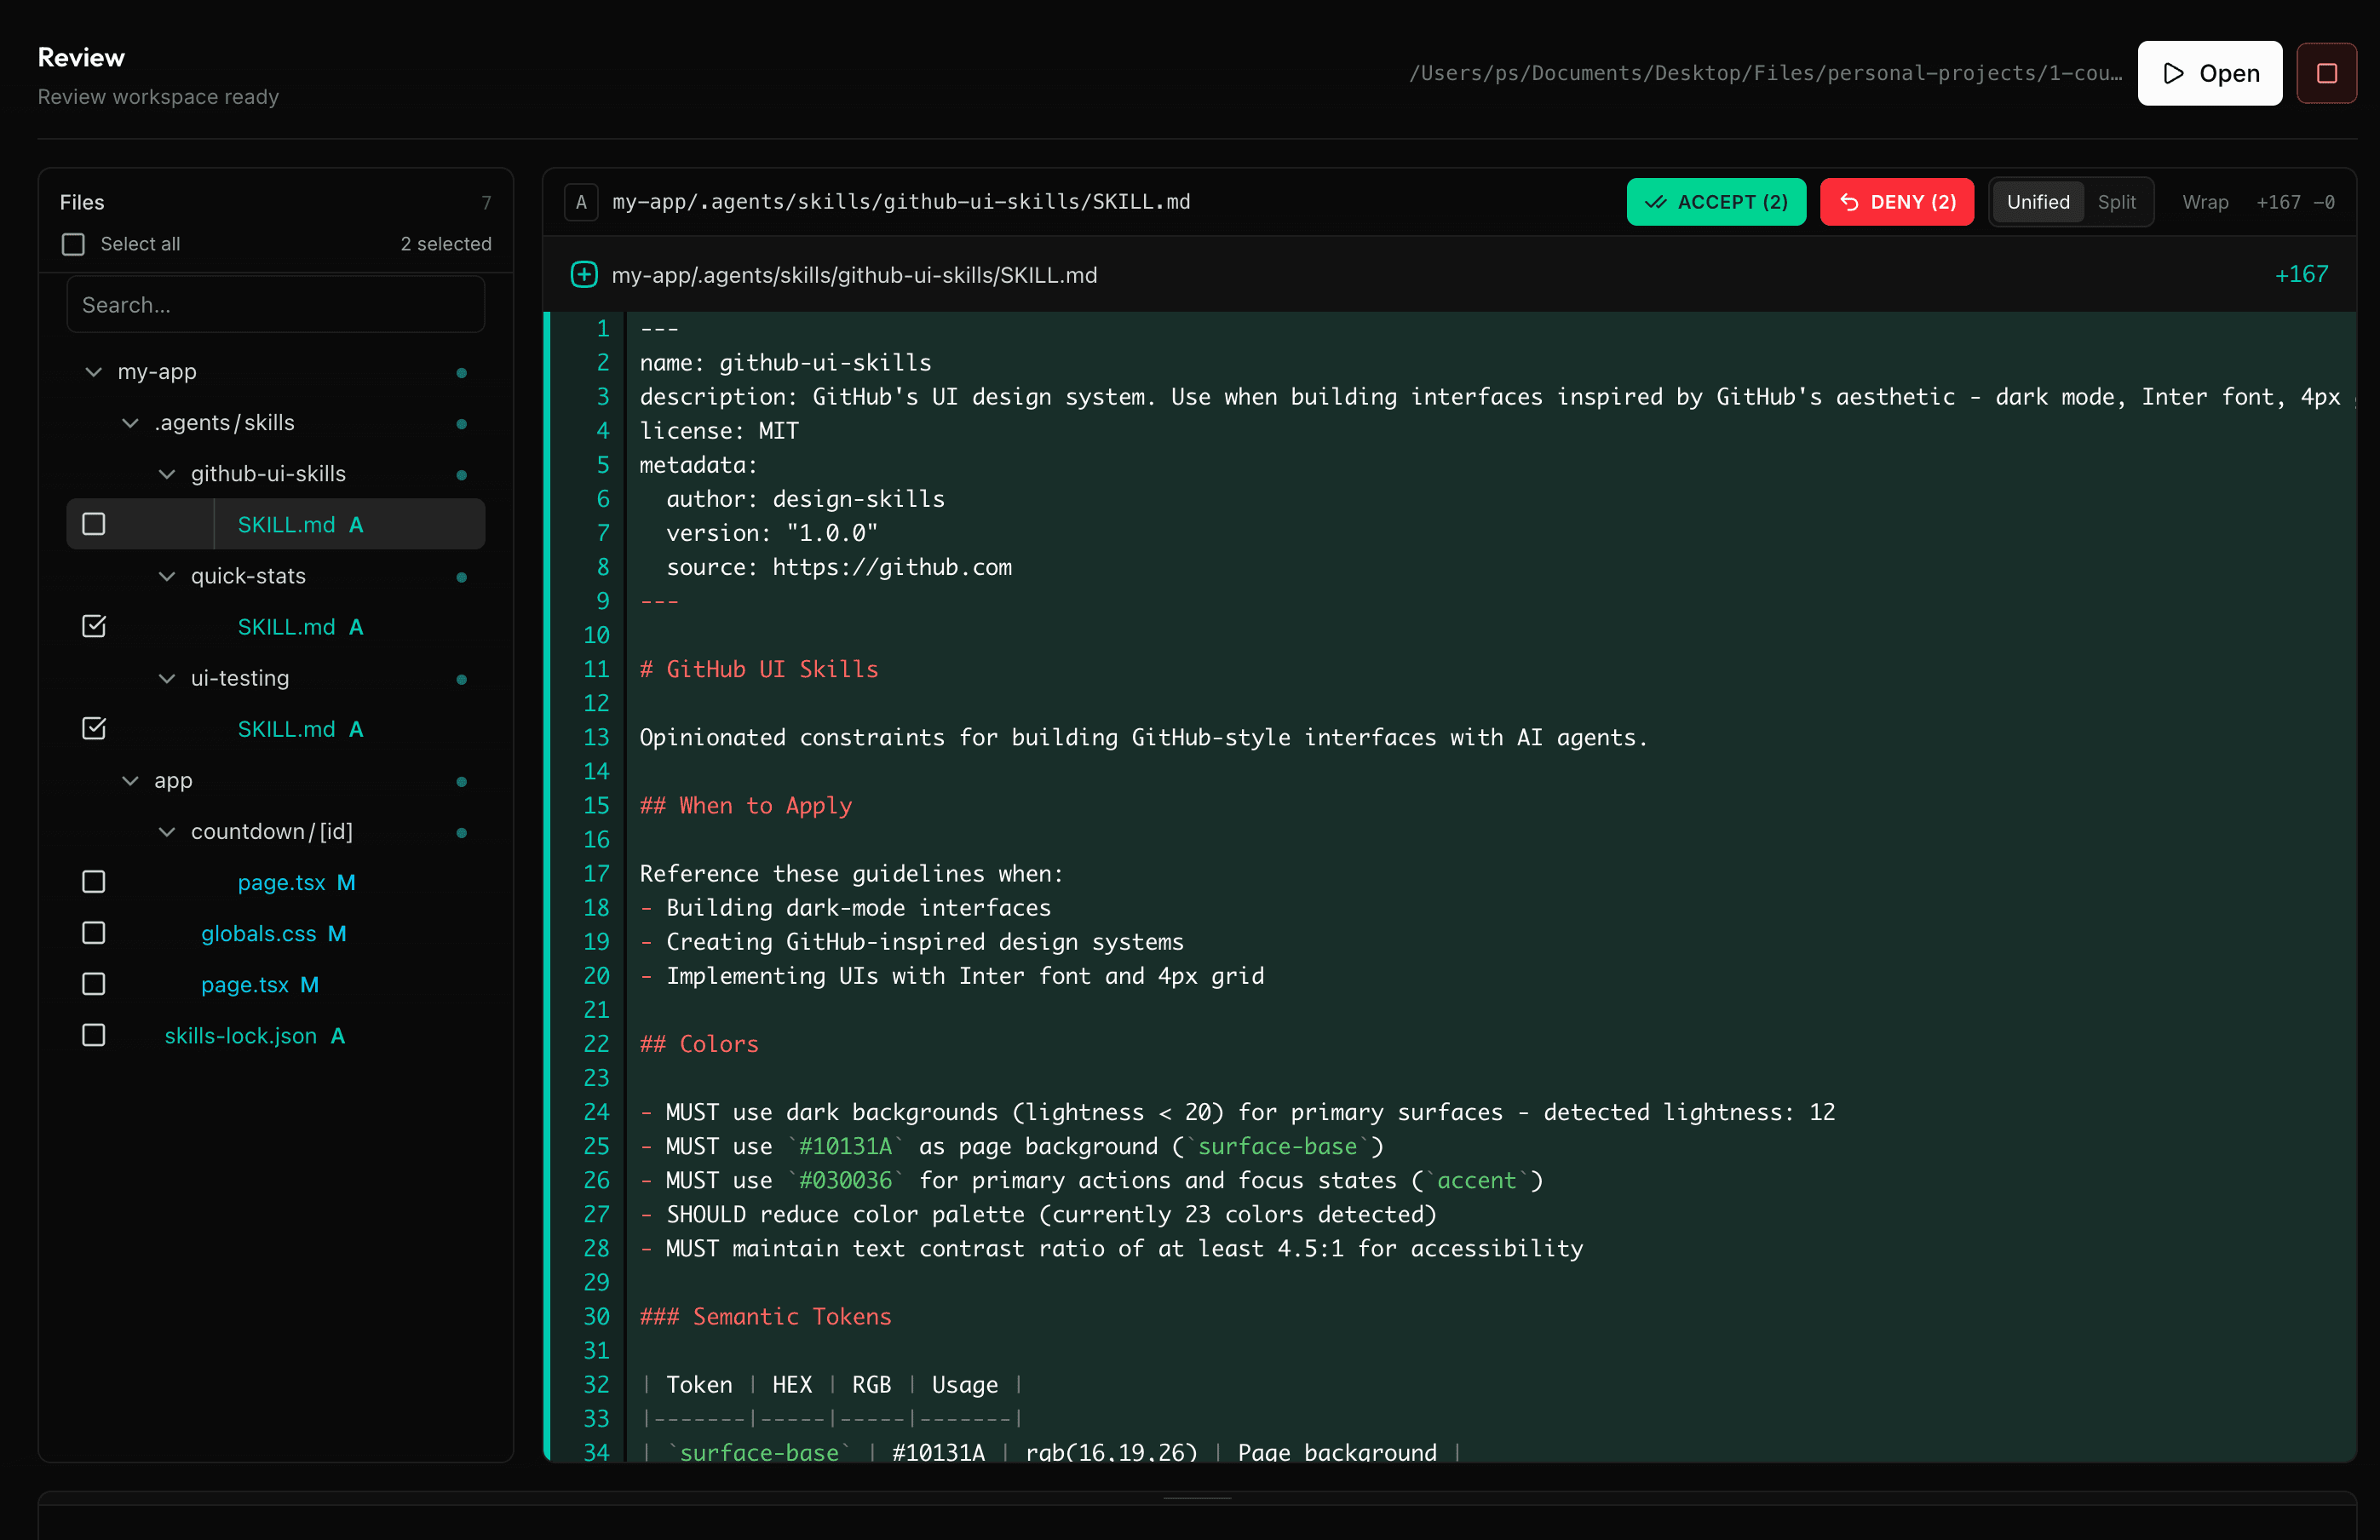The image size is (2380, 1540).
Task: Click change dot on app folder row
Action: [461, 781]
